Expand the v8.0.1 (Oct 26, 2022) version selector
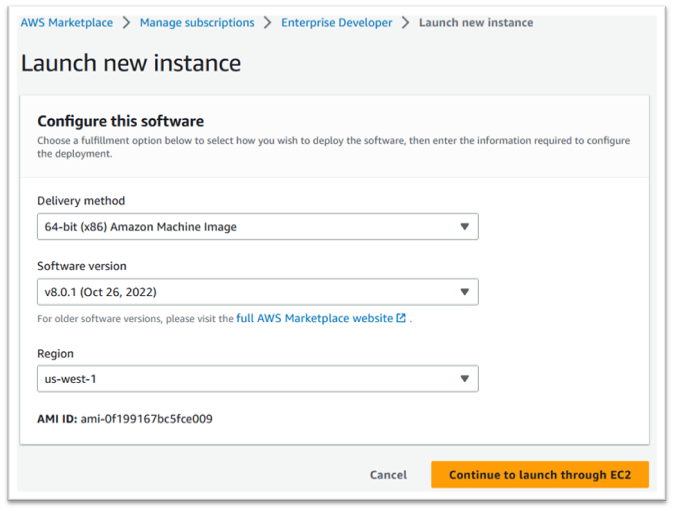 (257, 292)
